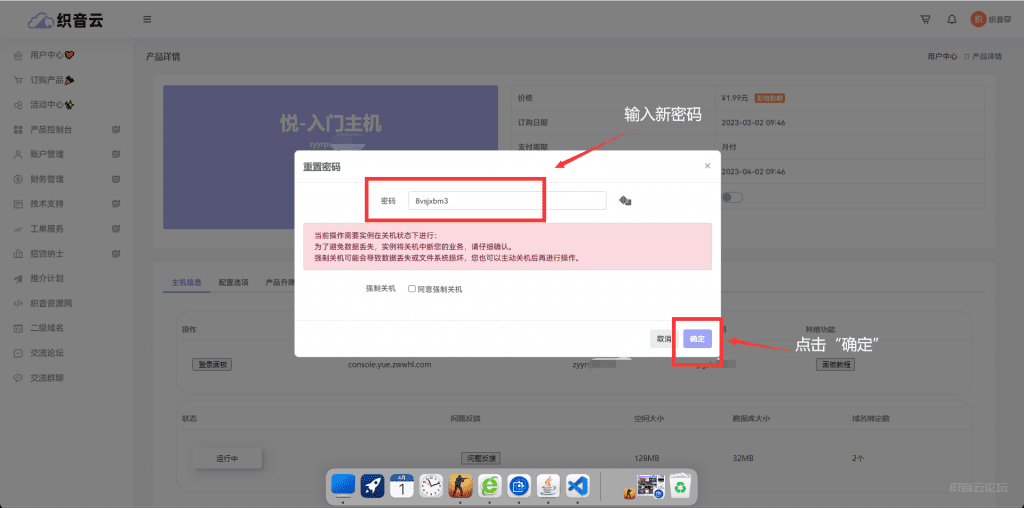Expand 财务管理 sidebar menu
This screenshot has height=508, width=1024.
point(47,179)
